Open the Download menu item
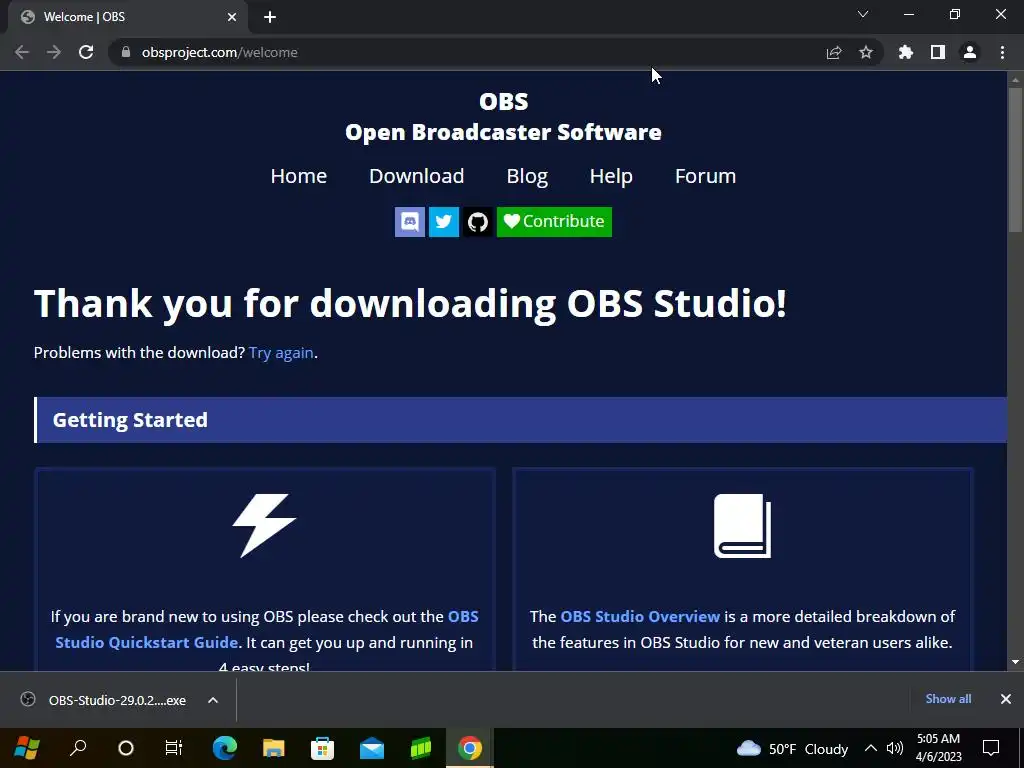The image size is (1024, 768). [417, 176]
